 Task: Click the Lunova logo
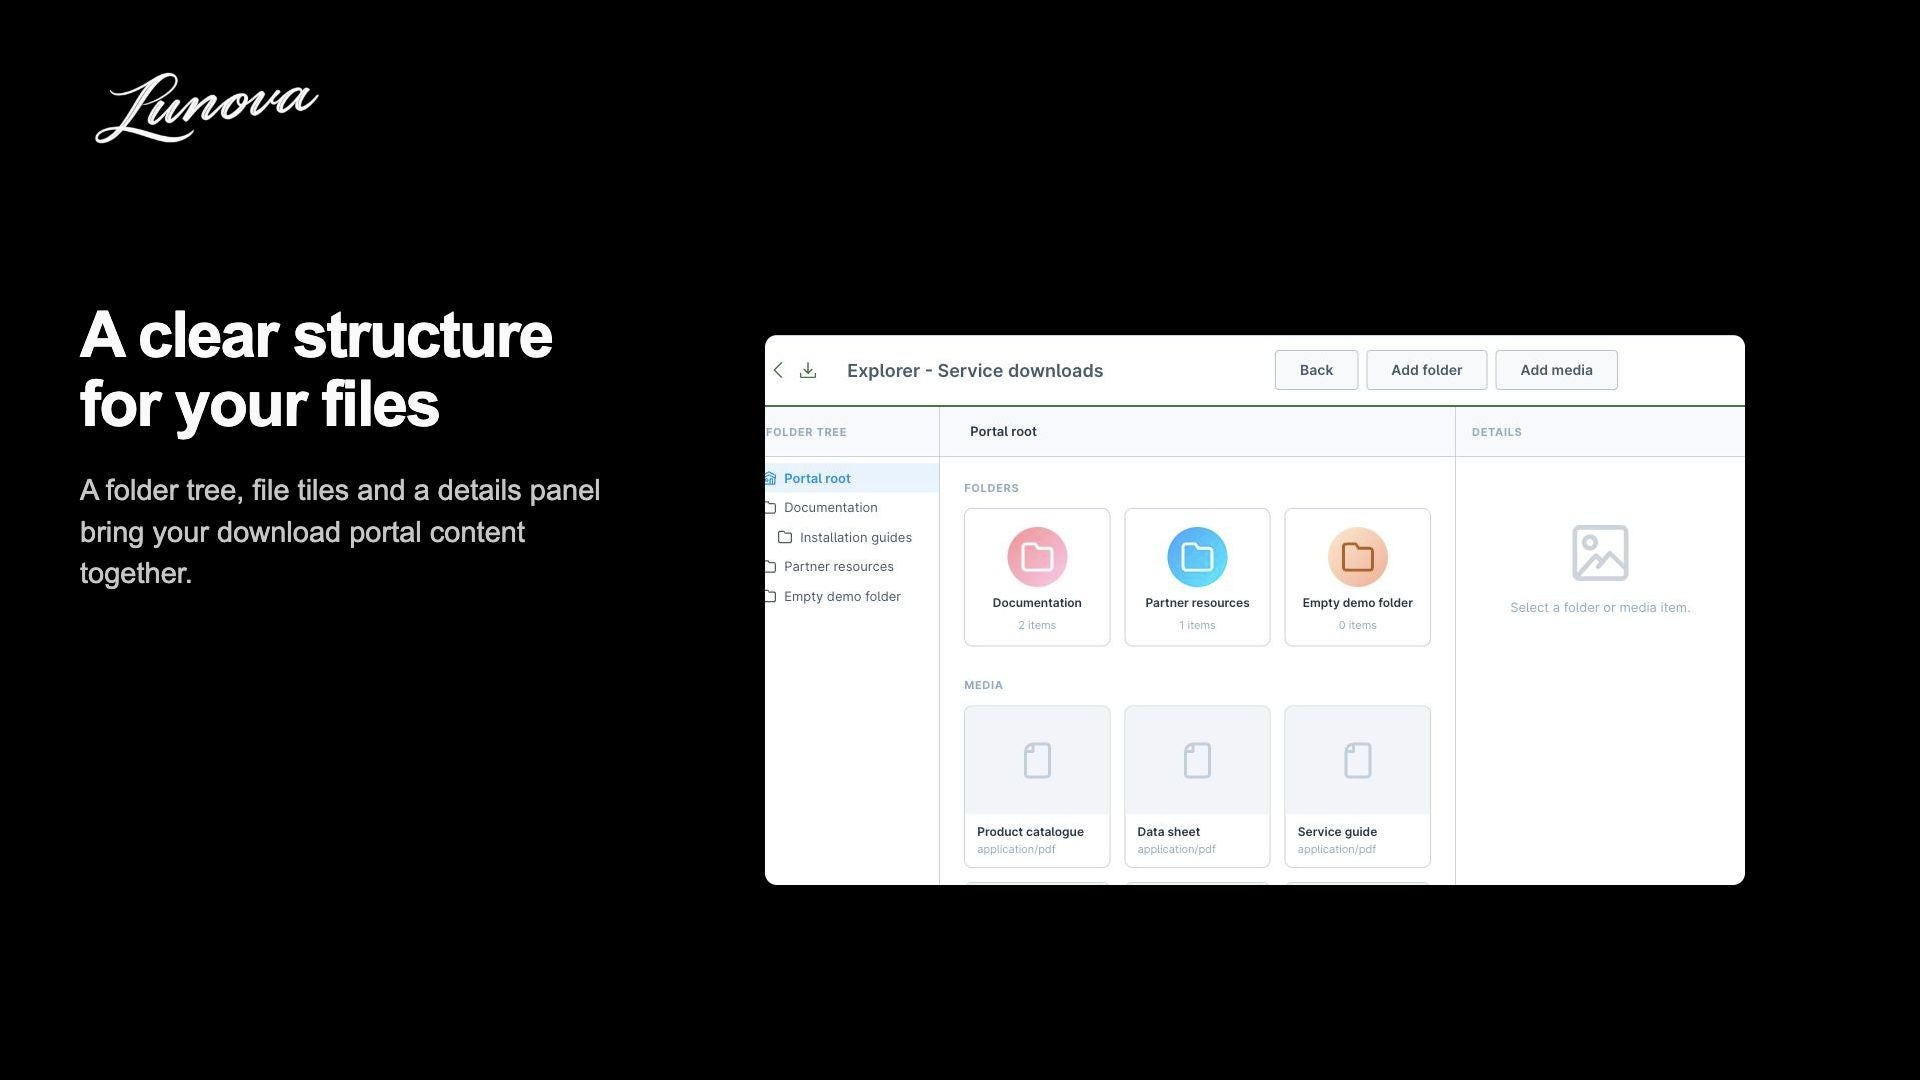(207, 108)
